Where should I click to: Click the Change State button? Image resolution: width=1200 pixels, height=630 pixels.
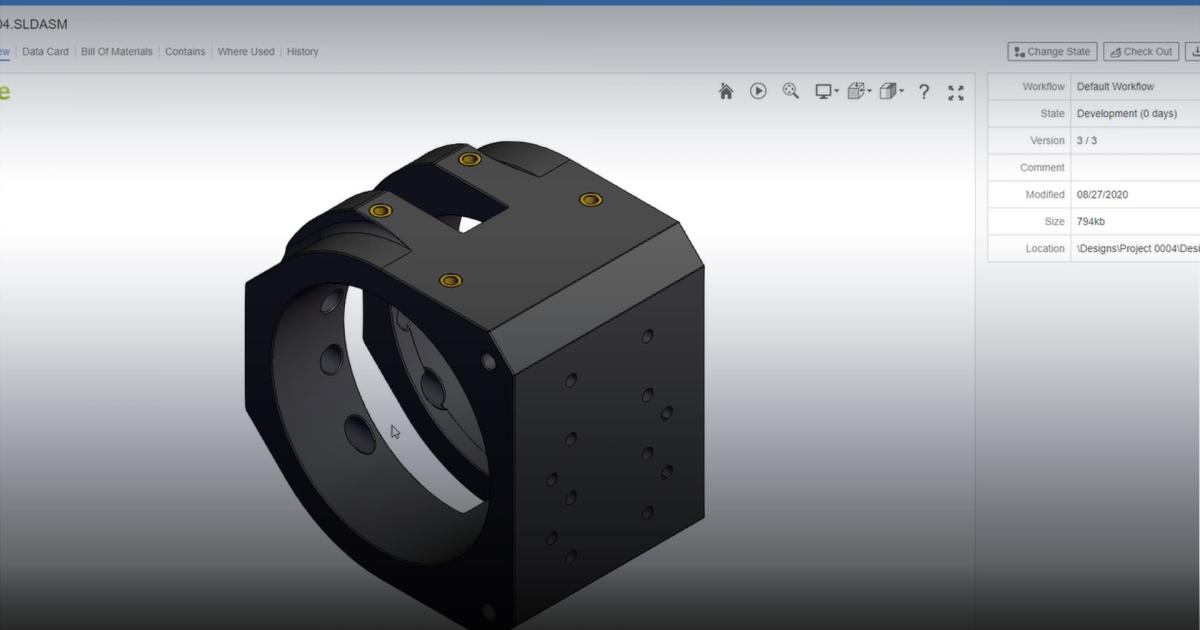[x=1051, y=51]
